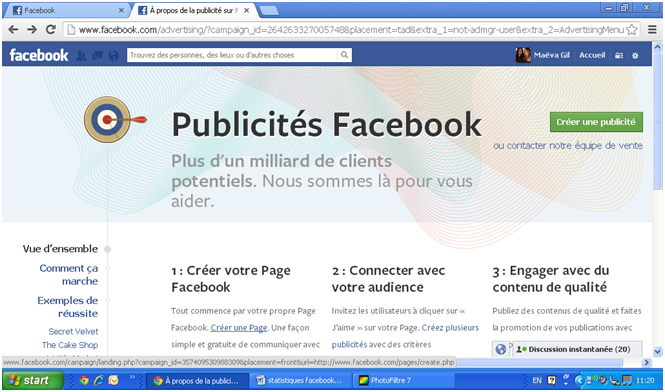This screenshot has width=665, height=392.
Task: Click vertical scrollbar up arrow
Action: [658, 47]
